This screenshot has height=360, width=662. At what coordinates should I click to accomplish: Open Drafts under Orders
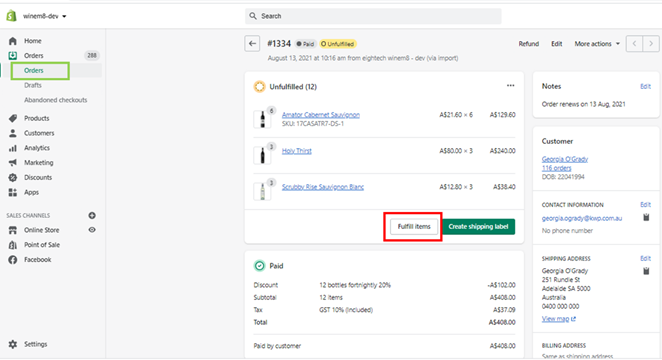click(x=33, y=85)
